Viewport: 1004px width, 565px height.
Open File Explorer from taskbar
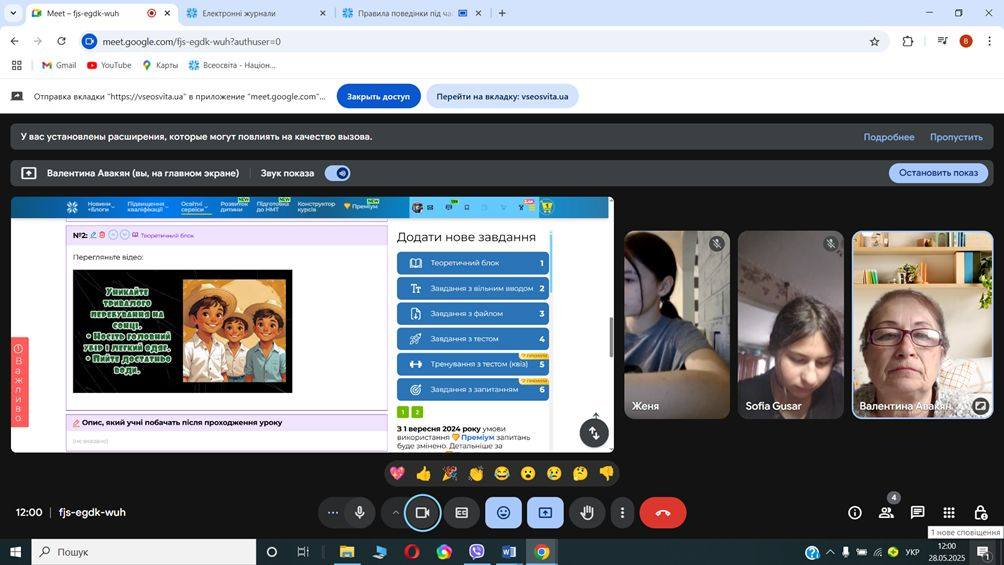click(346, 552)
